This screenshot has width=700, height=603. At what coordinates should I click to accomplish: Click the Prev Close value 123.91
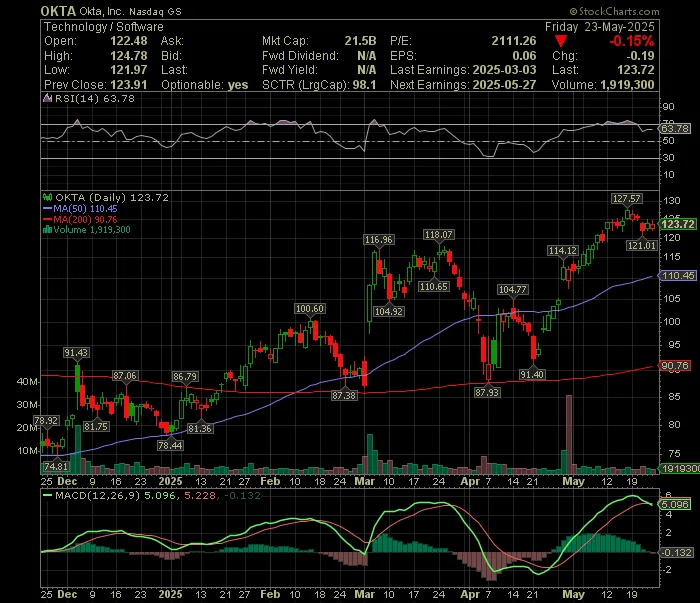(129, 85)
